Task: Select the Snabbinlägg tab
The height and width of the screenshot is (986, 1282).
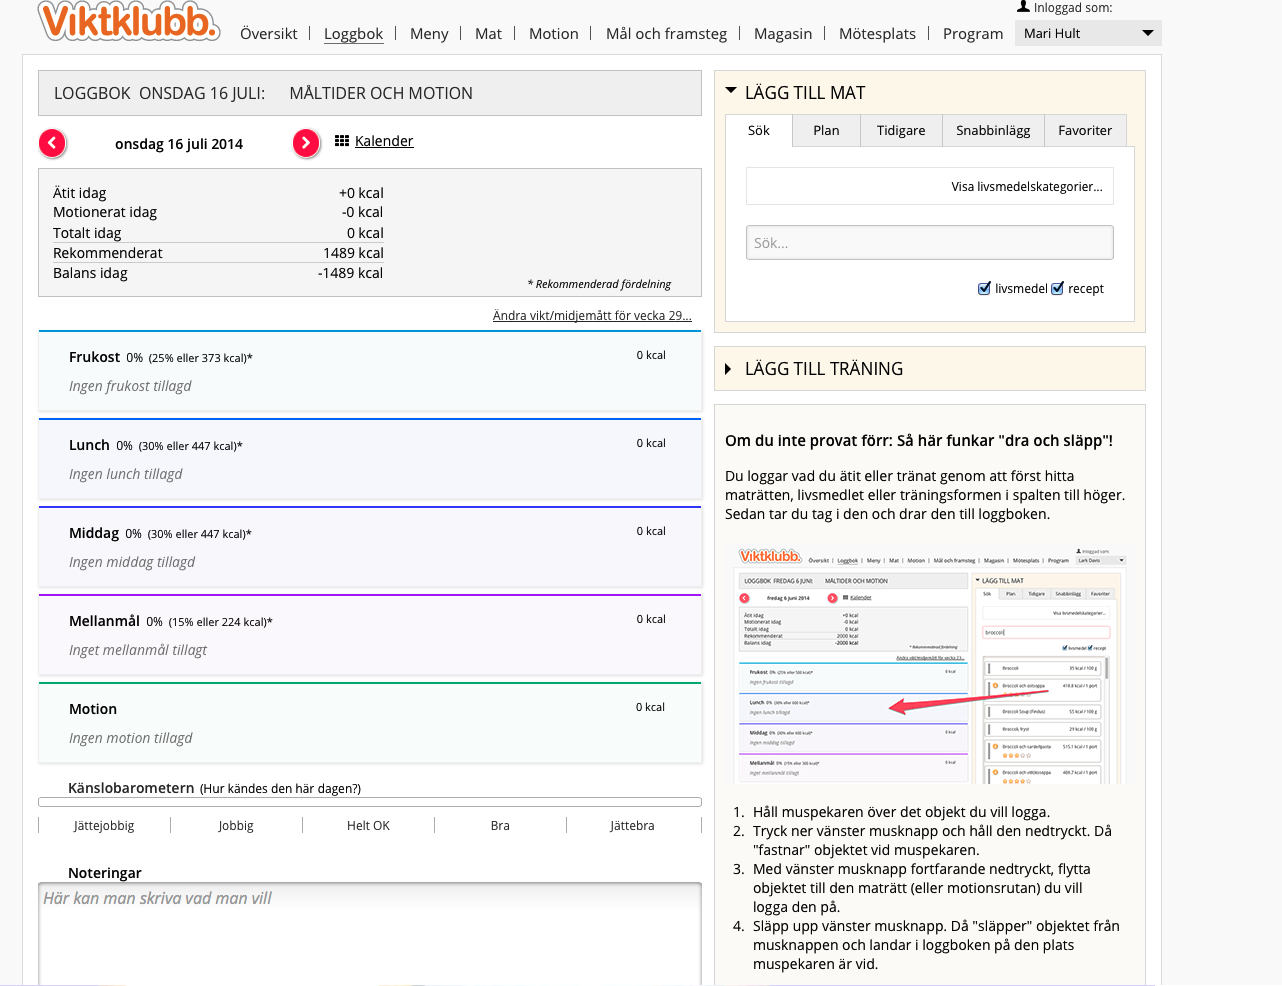Action: coord(992,131)
